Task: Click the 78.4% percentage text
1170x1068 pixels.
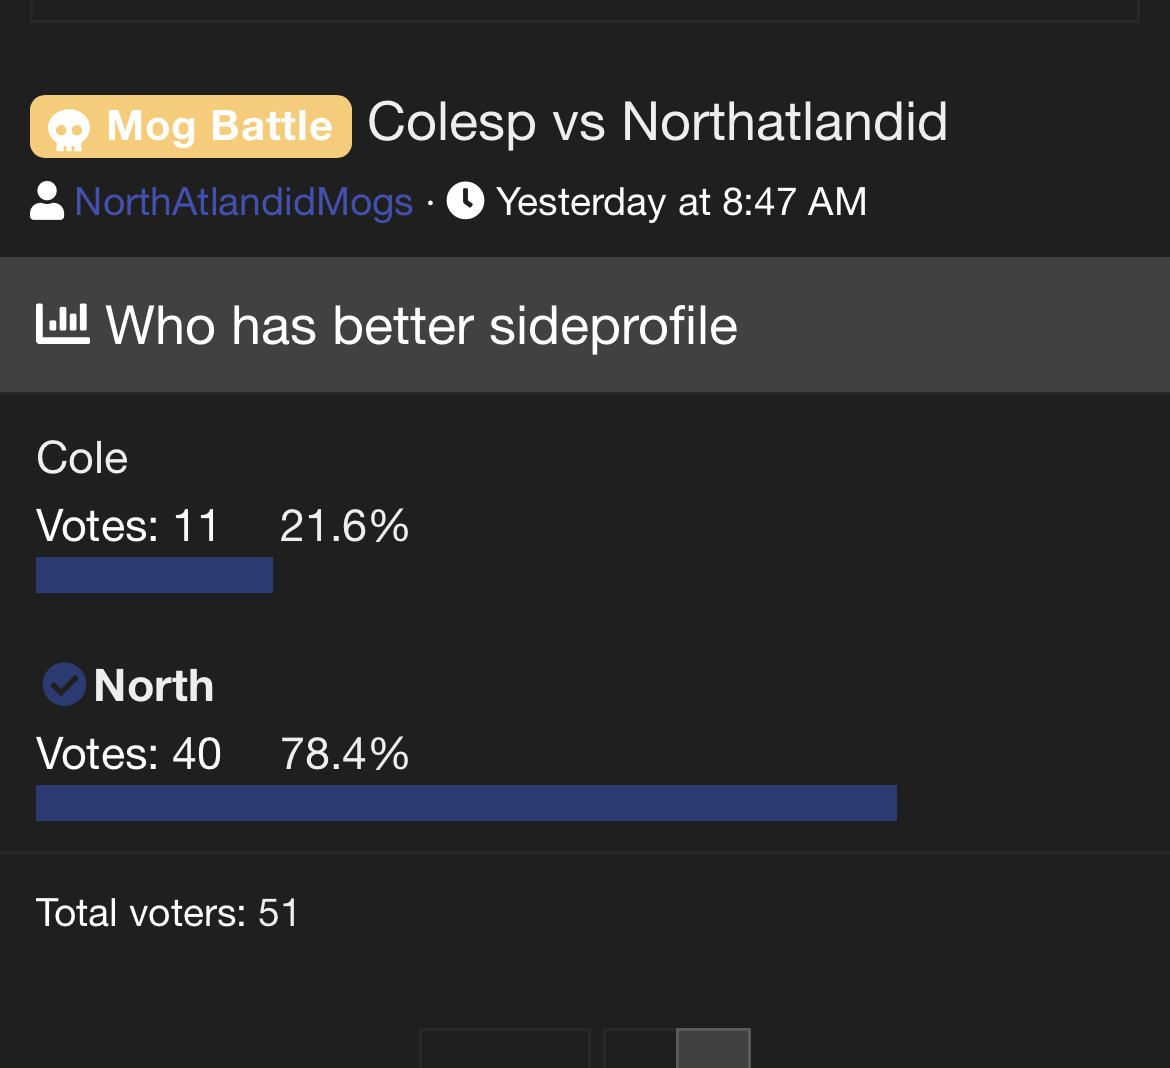Action: [345, 753]
